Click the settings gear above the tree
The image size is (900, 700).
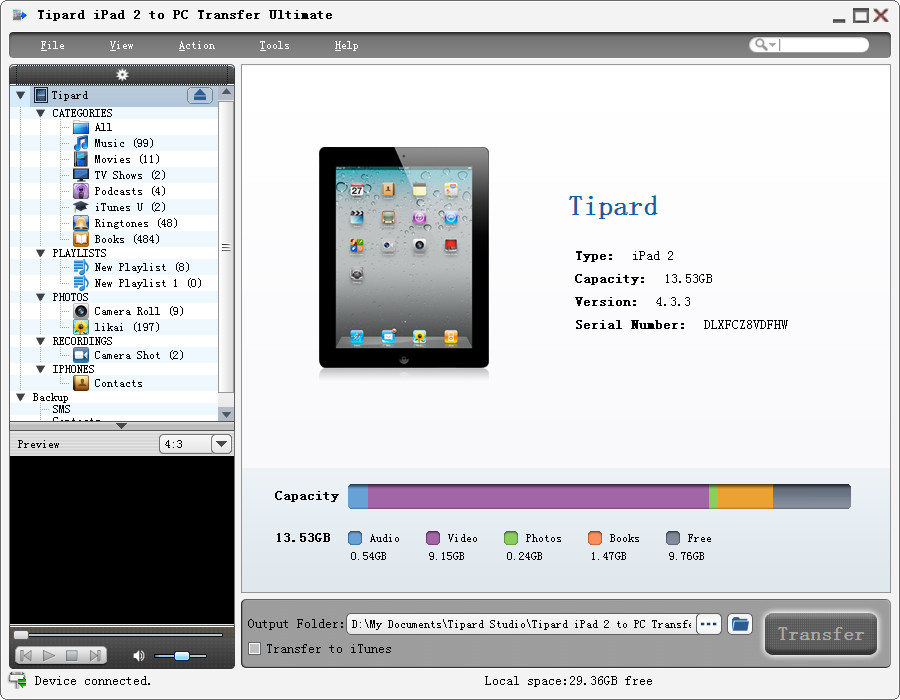pos(122,75)
